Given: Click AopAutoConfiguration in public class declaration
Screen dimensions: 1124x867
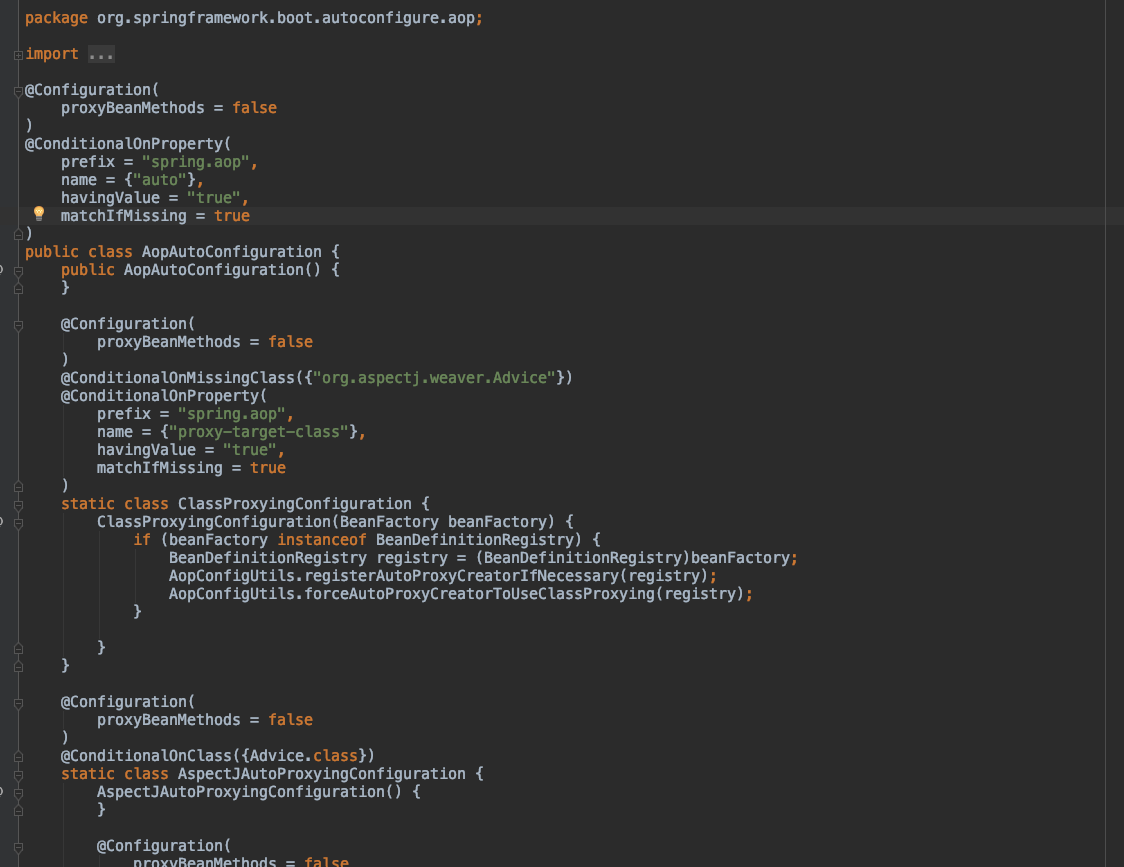Looking at the screenshot, I should 232,252.
